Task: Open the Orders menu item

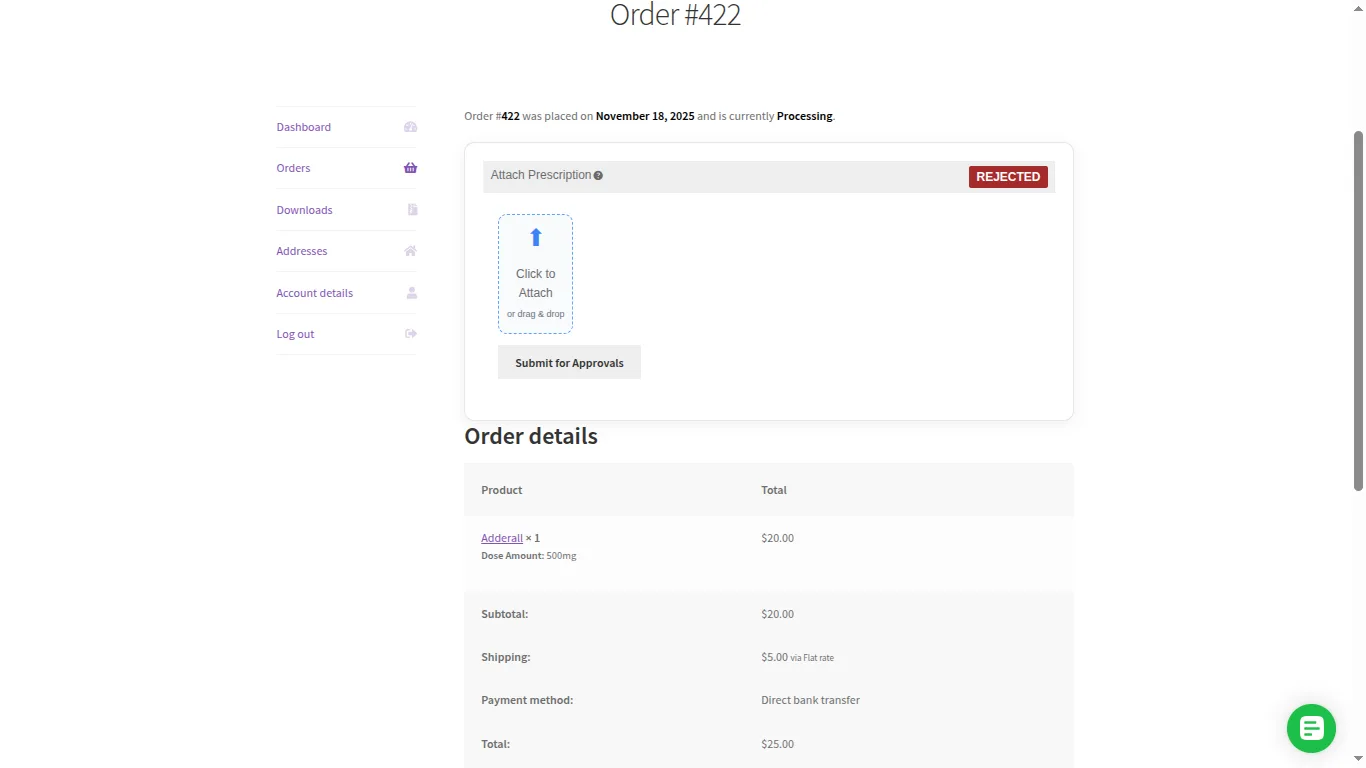Action: point(293,168)
